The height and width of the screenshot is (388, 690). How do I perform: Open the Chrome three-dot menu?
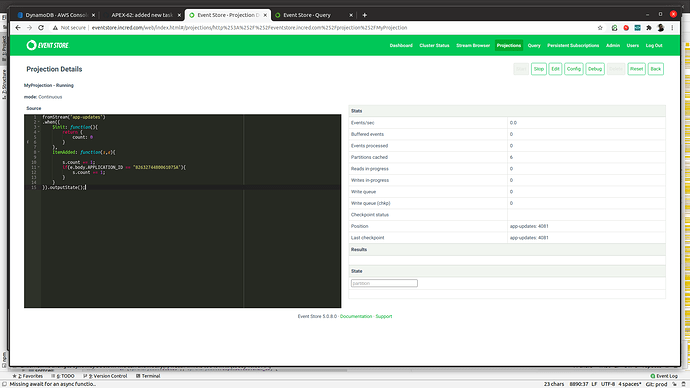(x=672, y=28)
